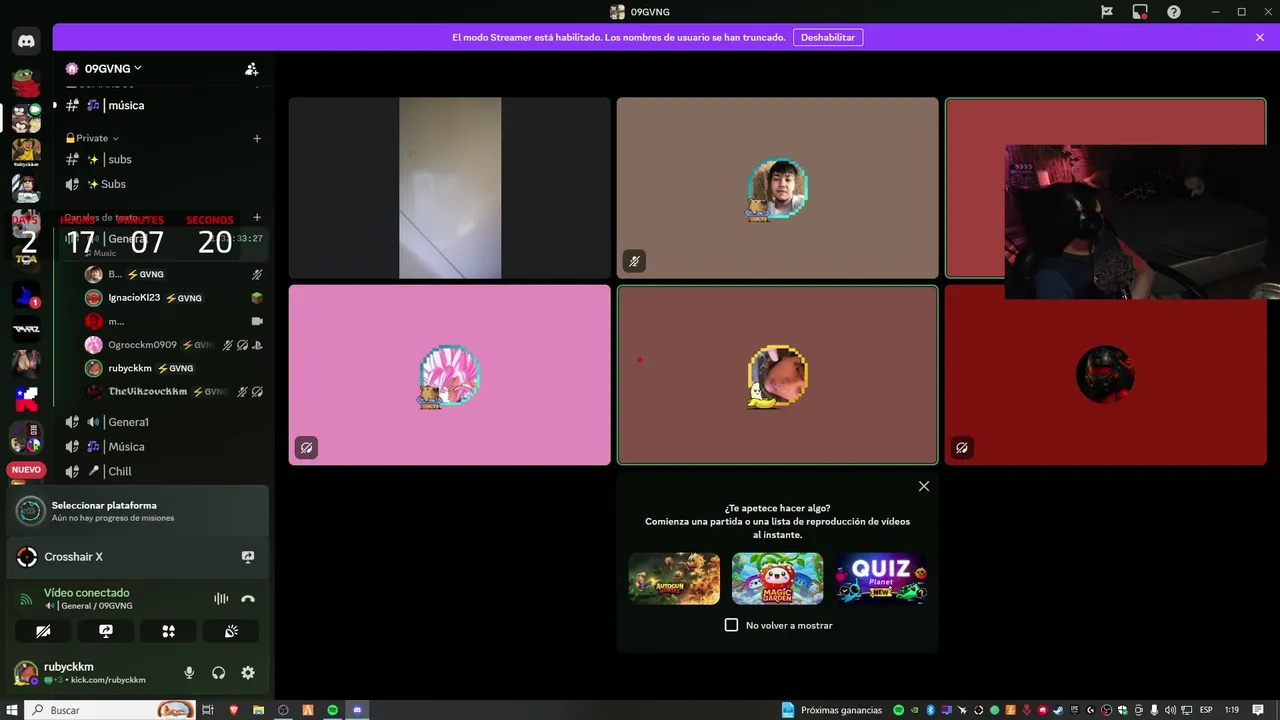Open Discord direct messages home icon
The height and width of the screenshot is (720, 1280).
click(x=26, y=41)
